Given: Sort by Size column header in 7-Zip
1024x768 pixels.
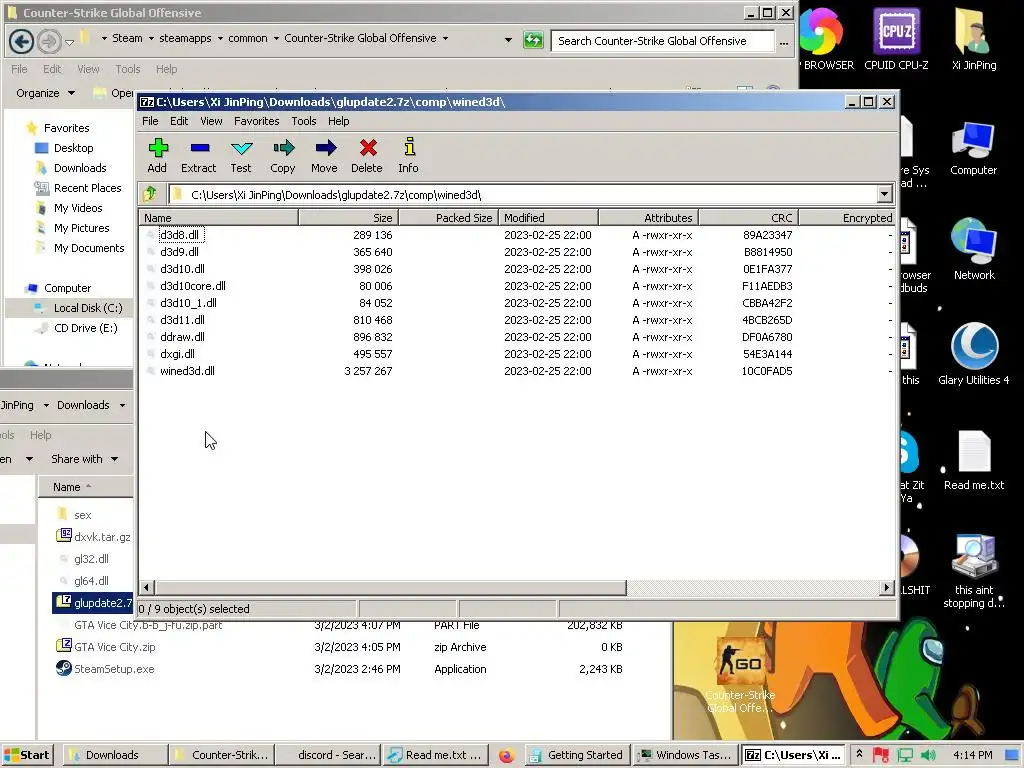Looking at the screenshot, I should coord(348,217).
